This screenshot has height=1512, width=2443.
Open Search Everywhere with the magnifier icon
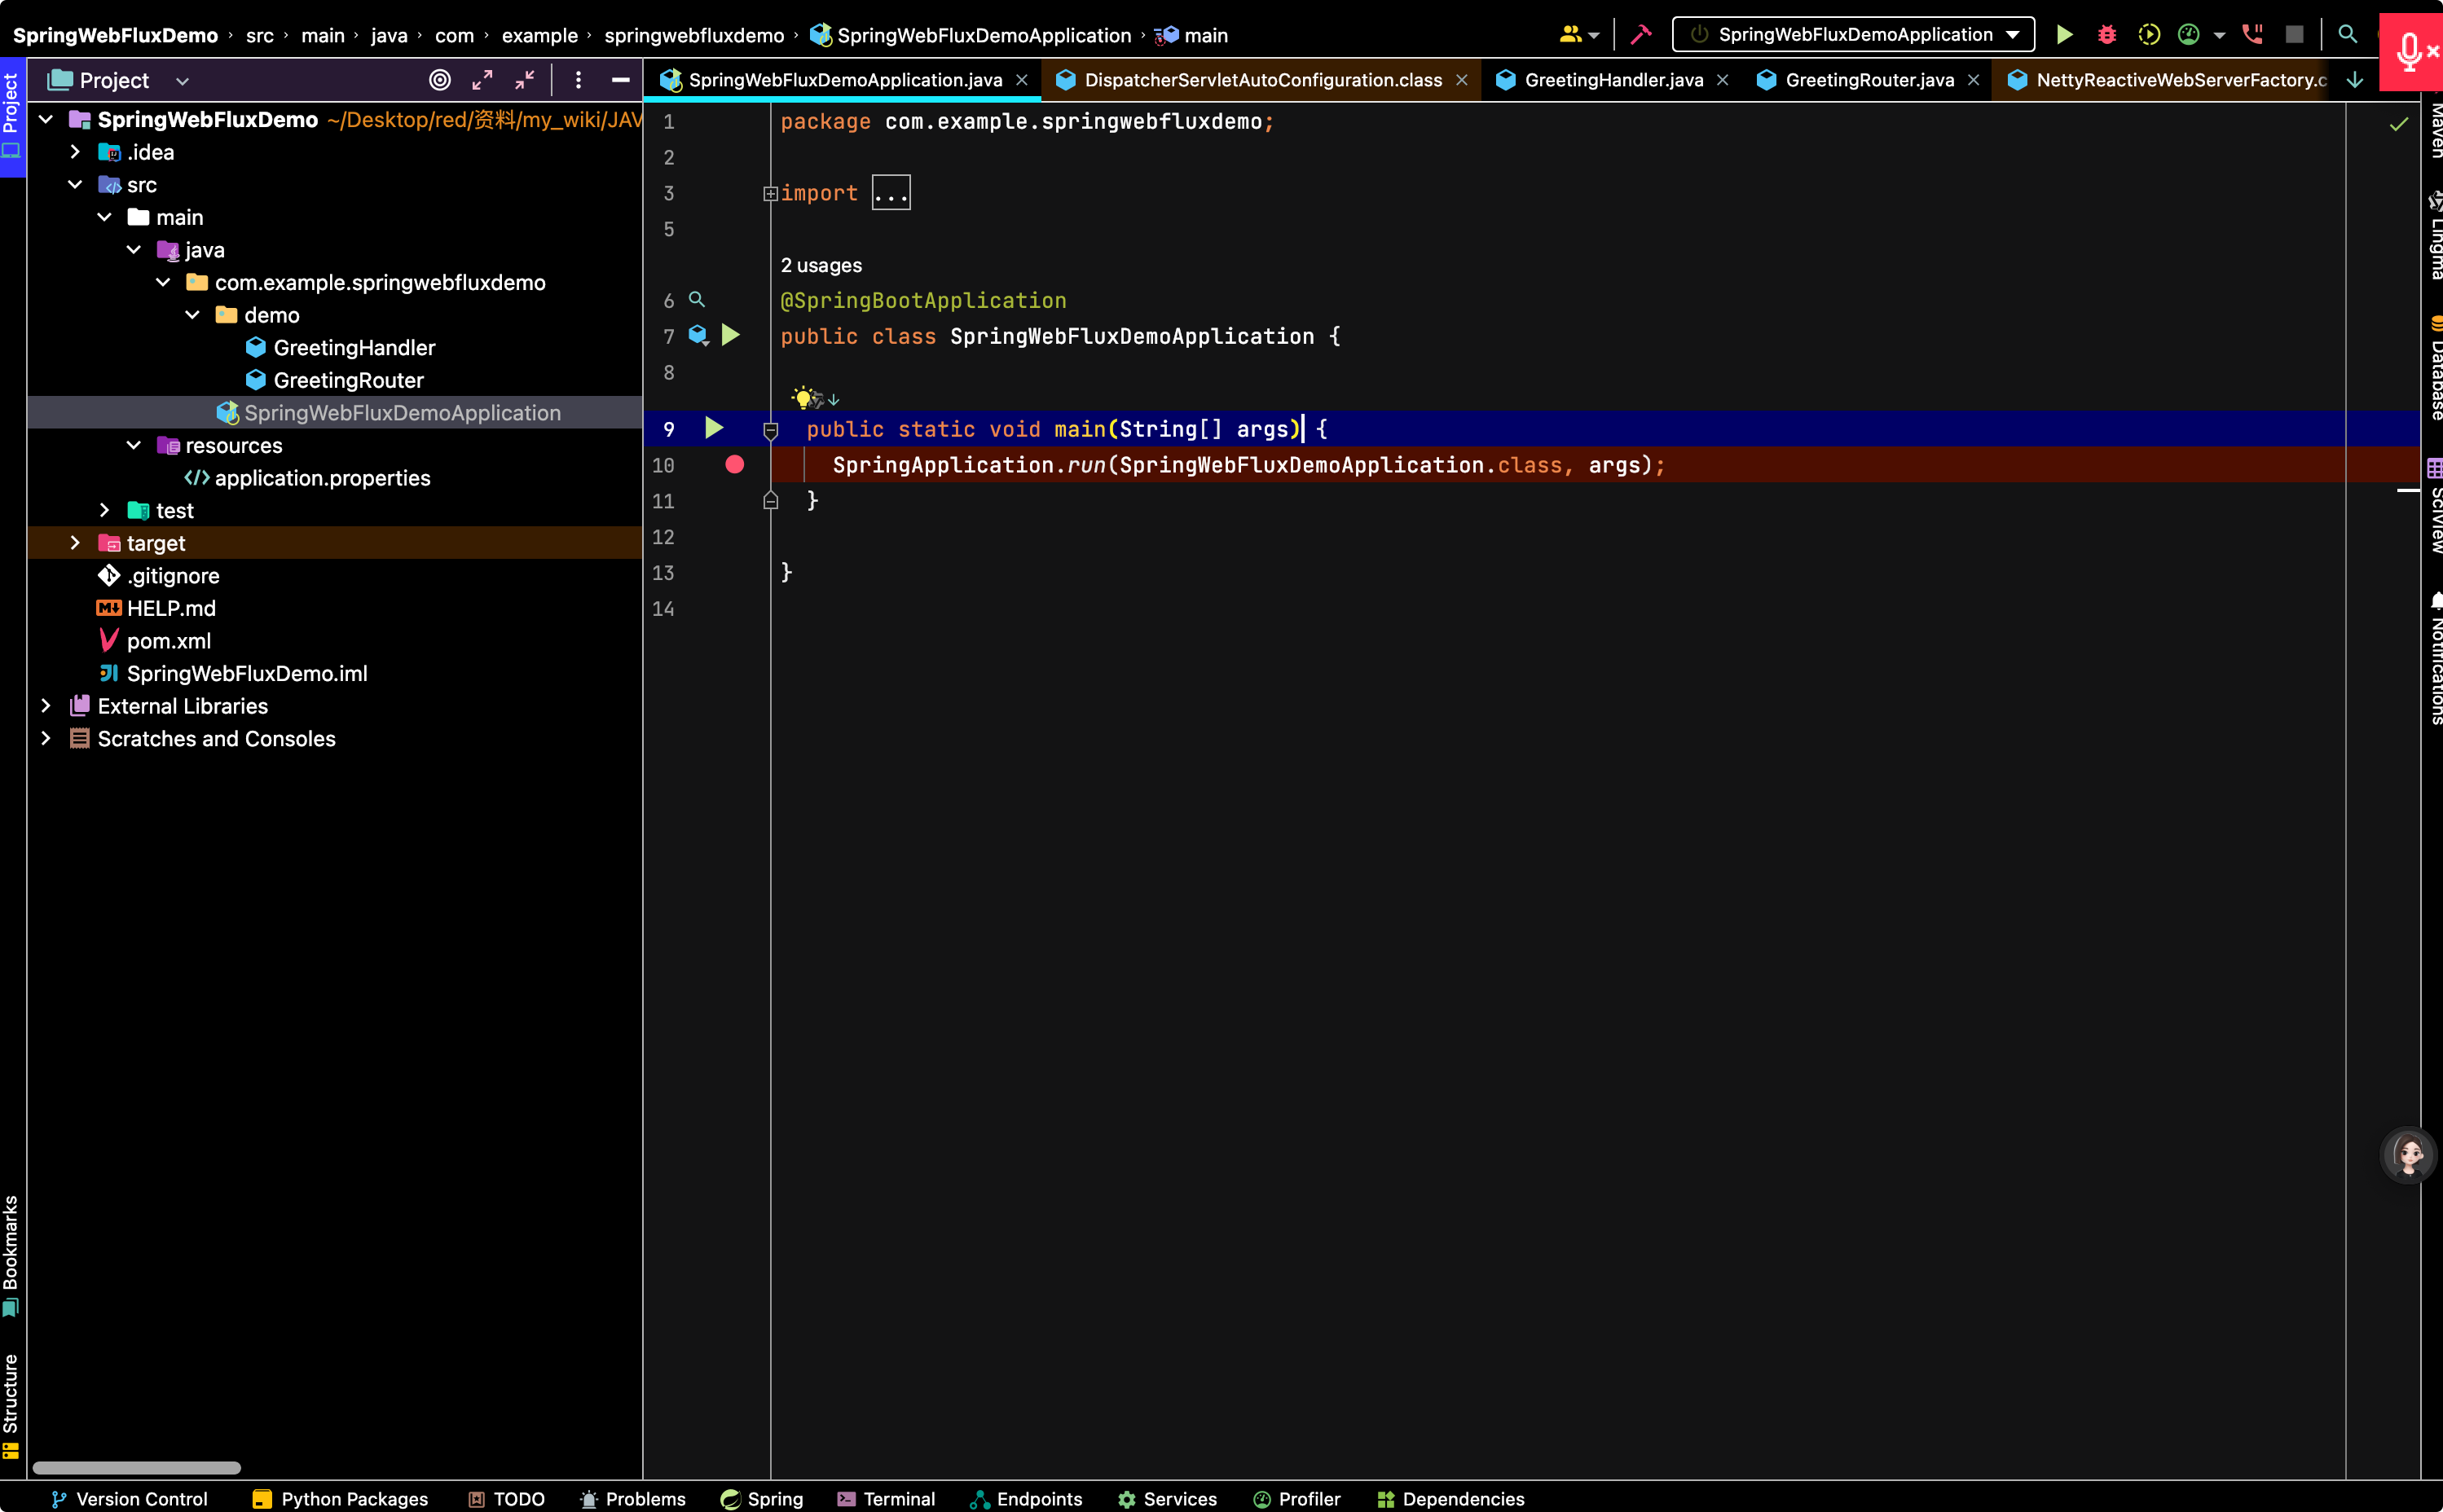point(2347,35)
